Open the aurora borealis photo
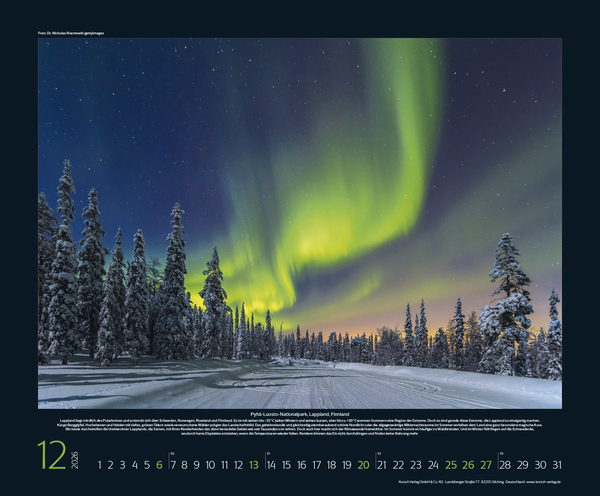 pyautogui.click(x=300, y=222)
